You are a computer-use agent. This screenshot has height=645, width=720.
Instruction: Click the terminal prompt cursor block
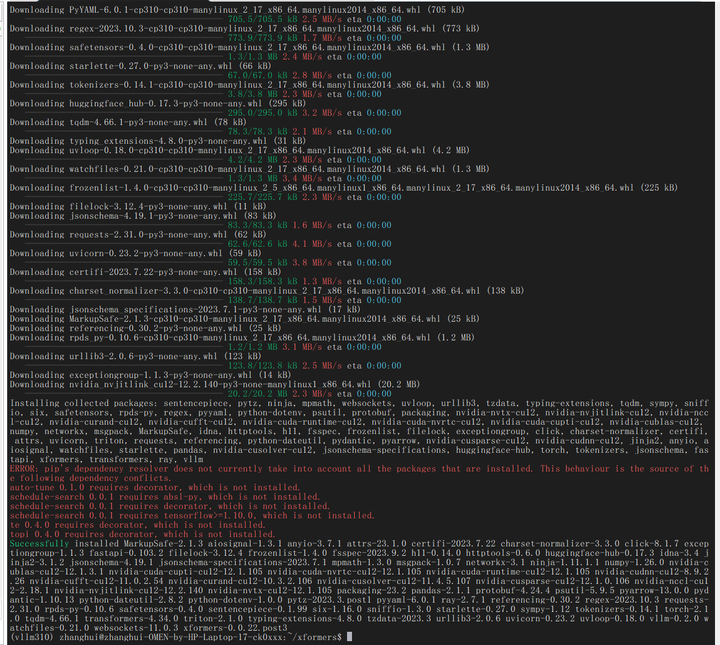coord(349,637)
